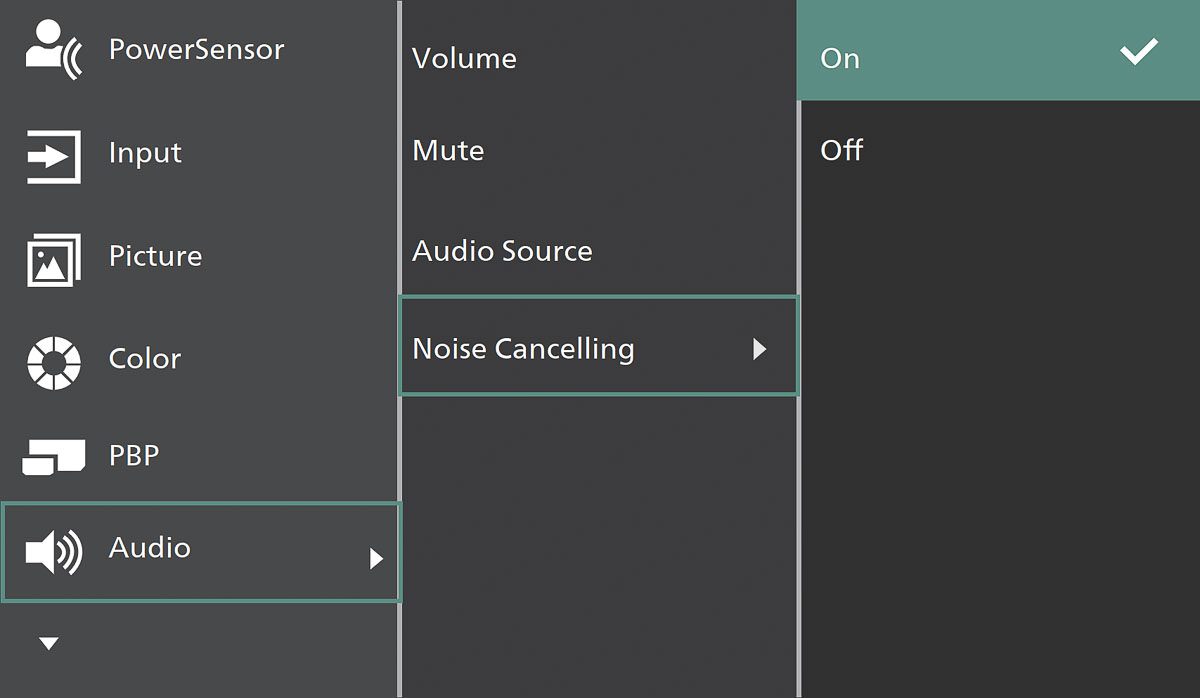Viewport: 1200px width, 698px height.
Task: Select the Noise Cancelling label
Action: tap(523, 349)
